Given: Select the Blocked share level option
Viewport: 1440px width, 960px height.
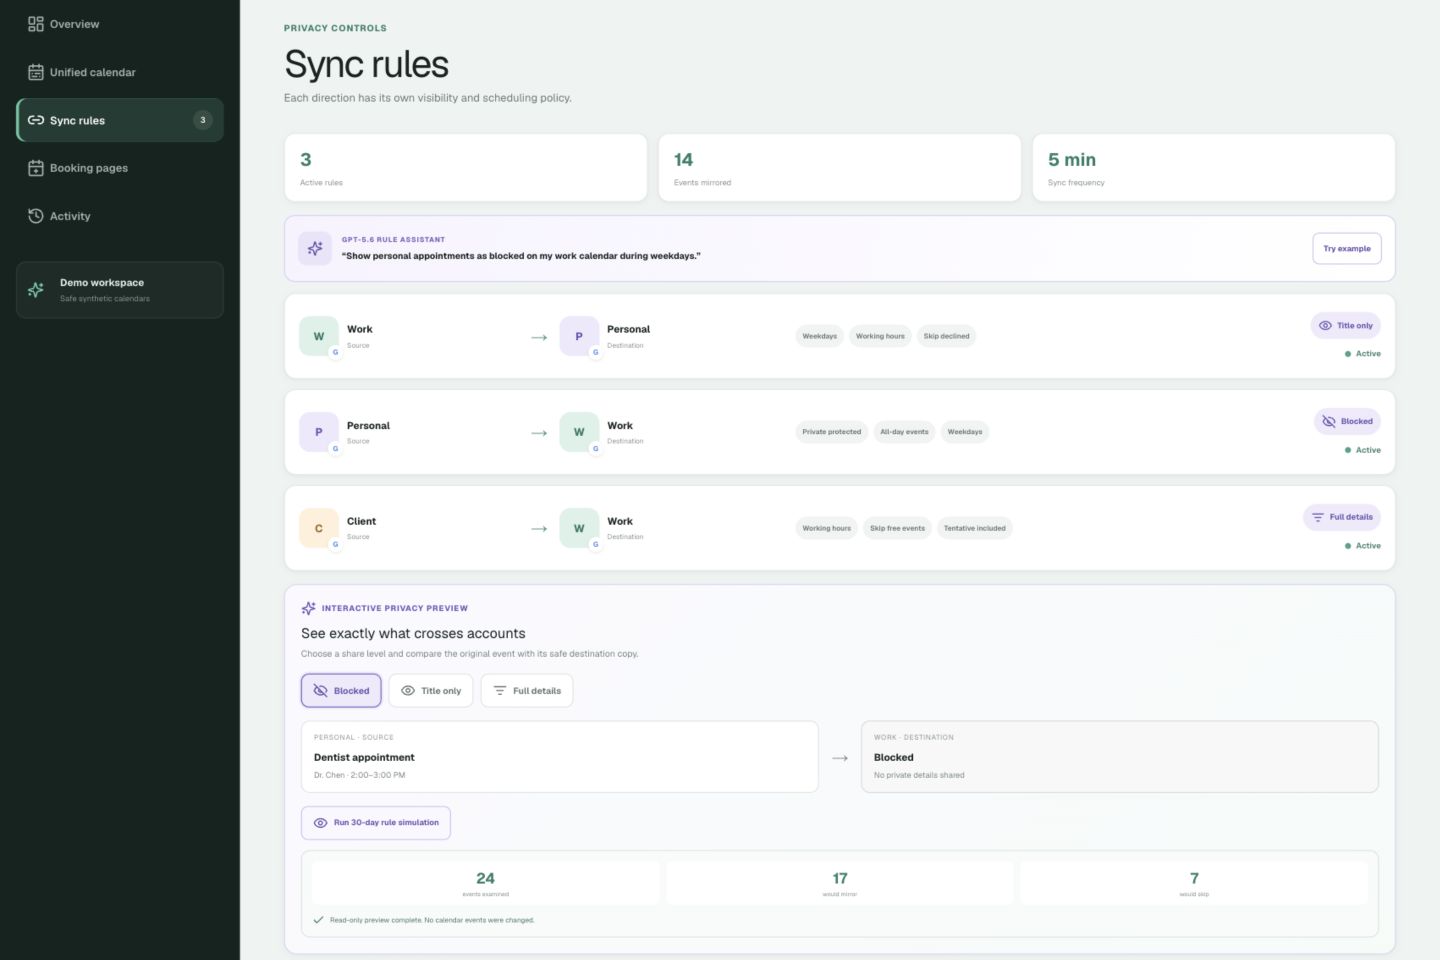Looking at the screenshot, I should 341,691.
